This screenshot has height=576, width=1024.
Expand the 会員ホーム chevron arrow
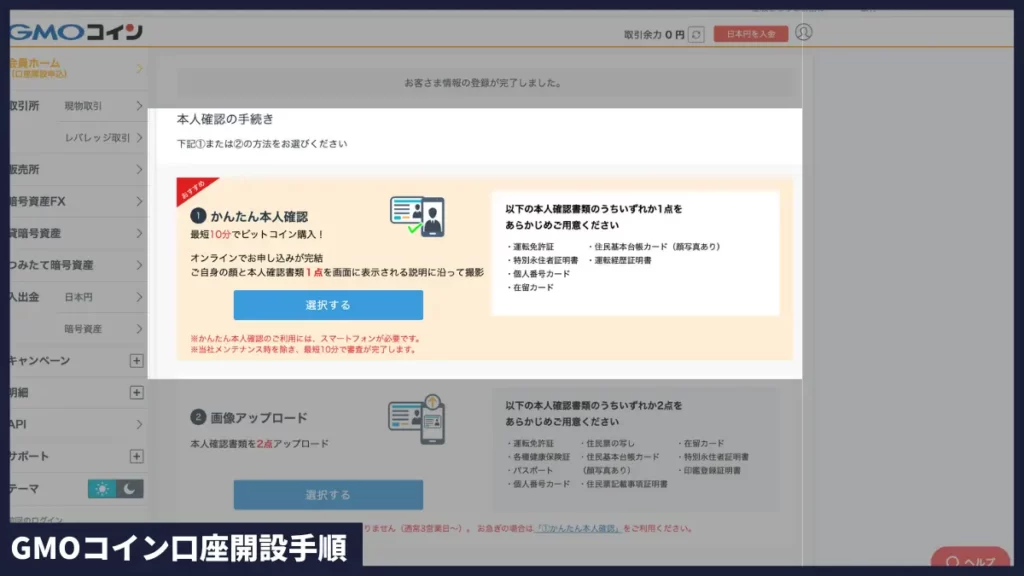coord(139,68)
